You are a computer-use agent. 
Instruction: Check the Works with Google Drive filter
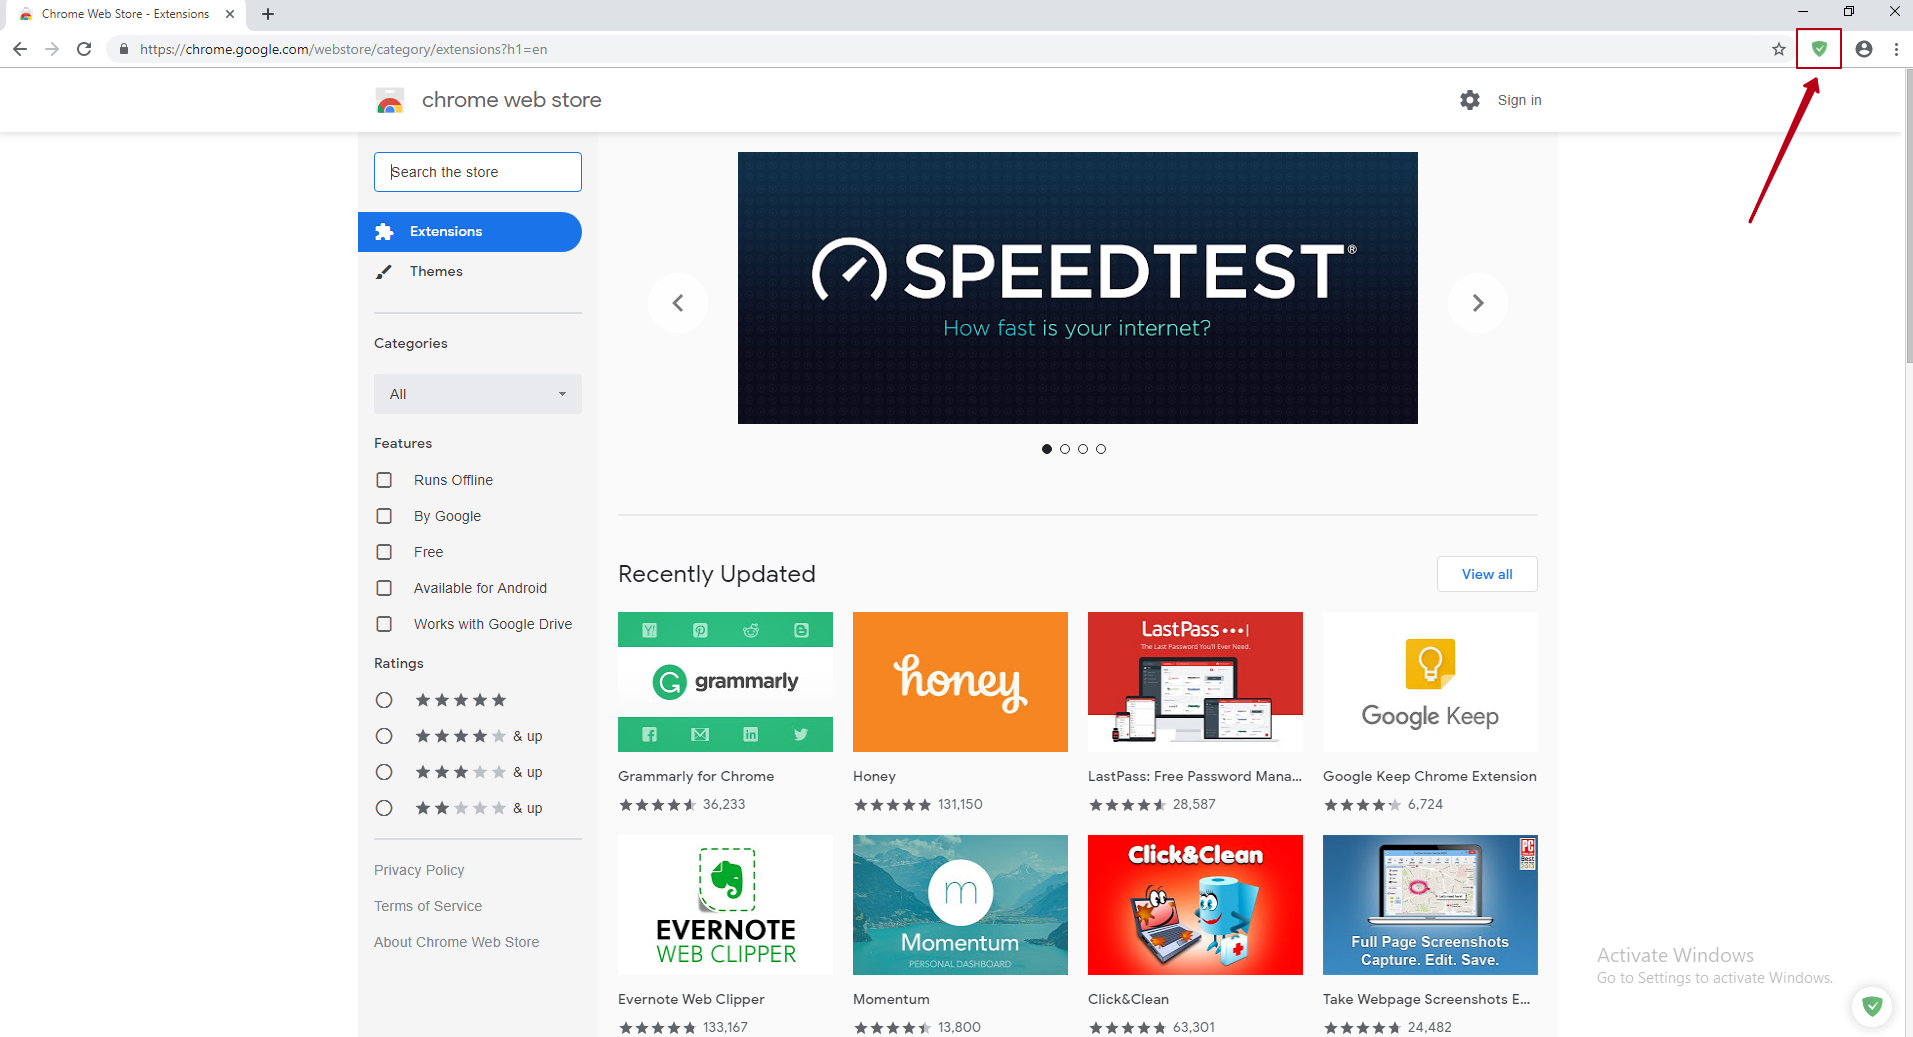(x=384, y=624)
